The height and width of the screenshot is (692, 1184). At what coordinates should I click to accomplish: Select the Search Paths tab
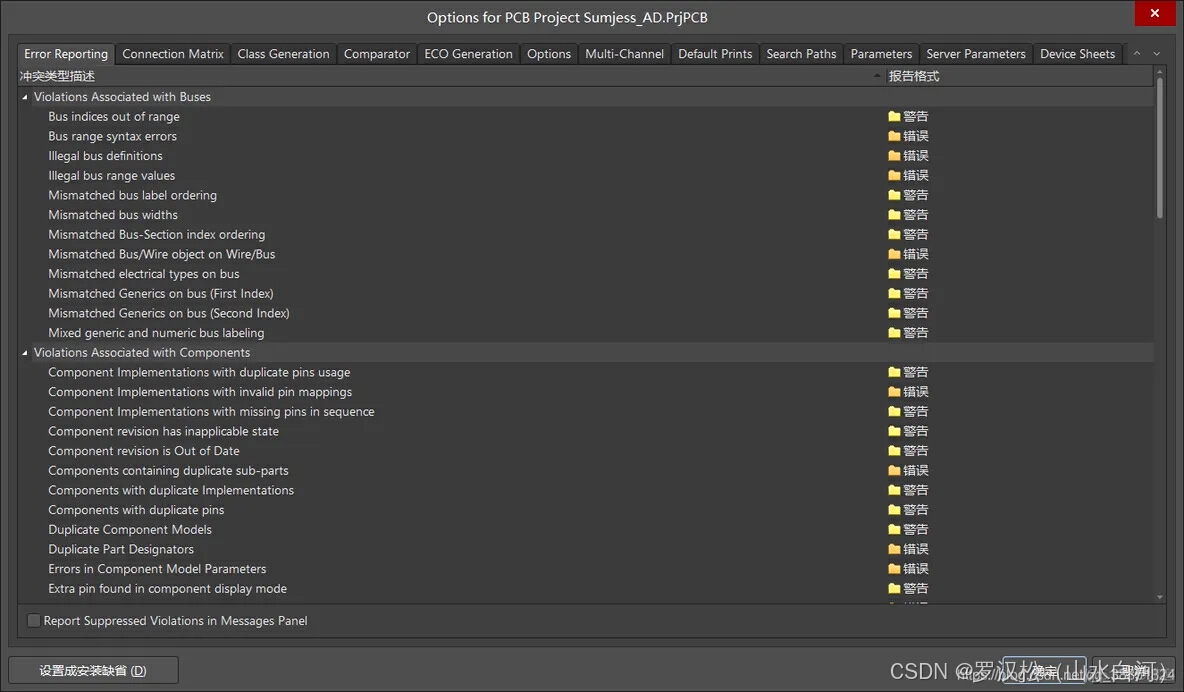[801, 54]
